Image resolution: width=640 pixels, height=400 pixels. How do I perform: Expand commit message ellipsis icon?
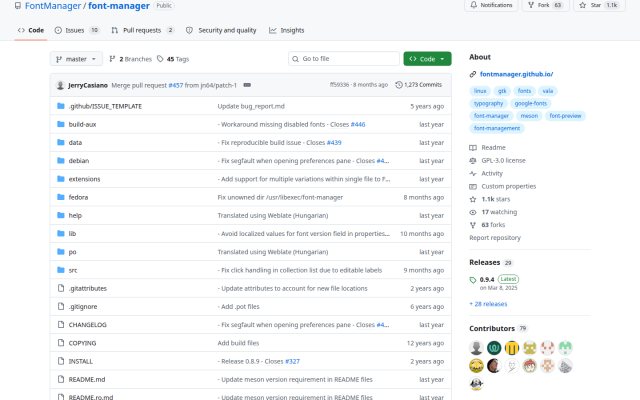pos(247,85)
